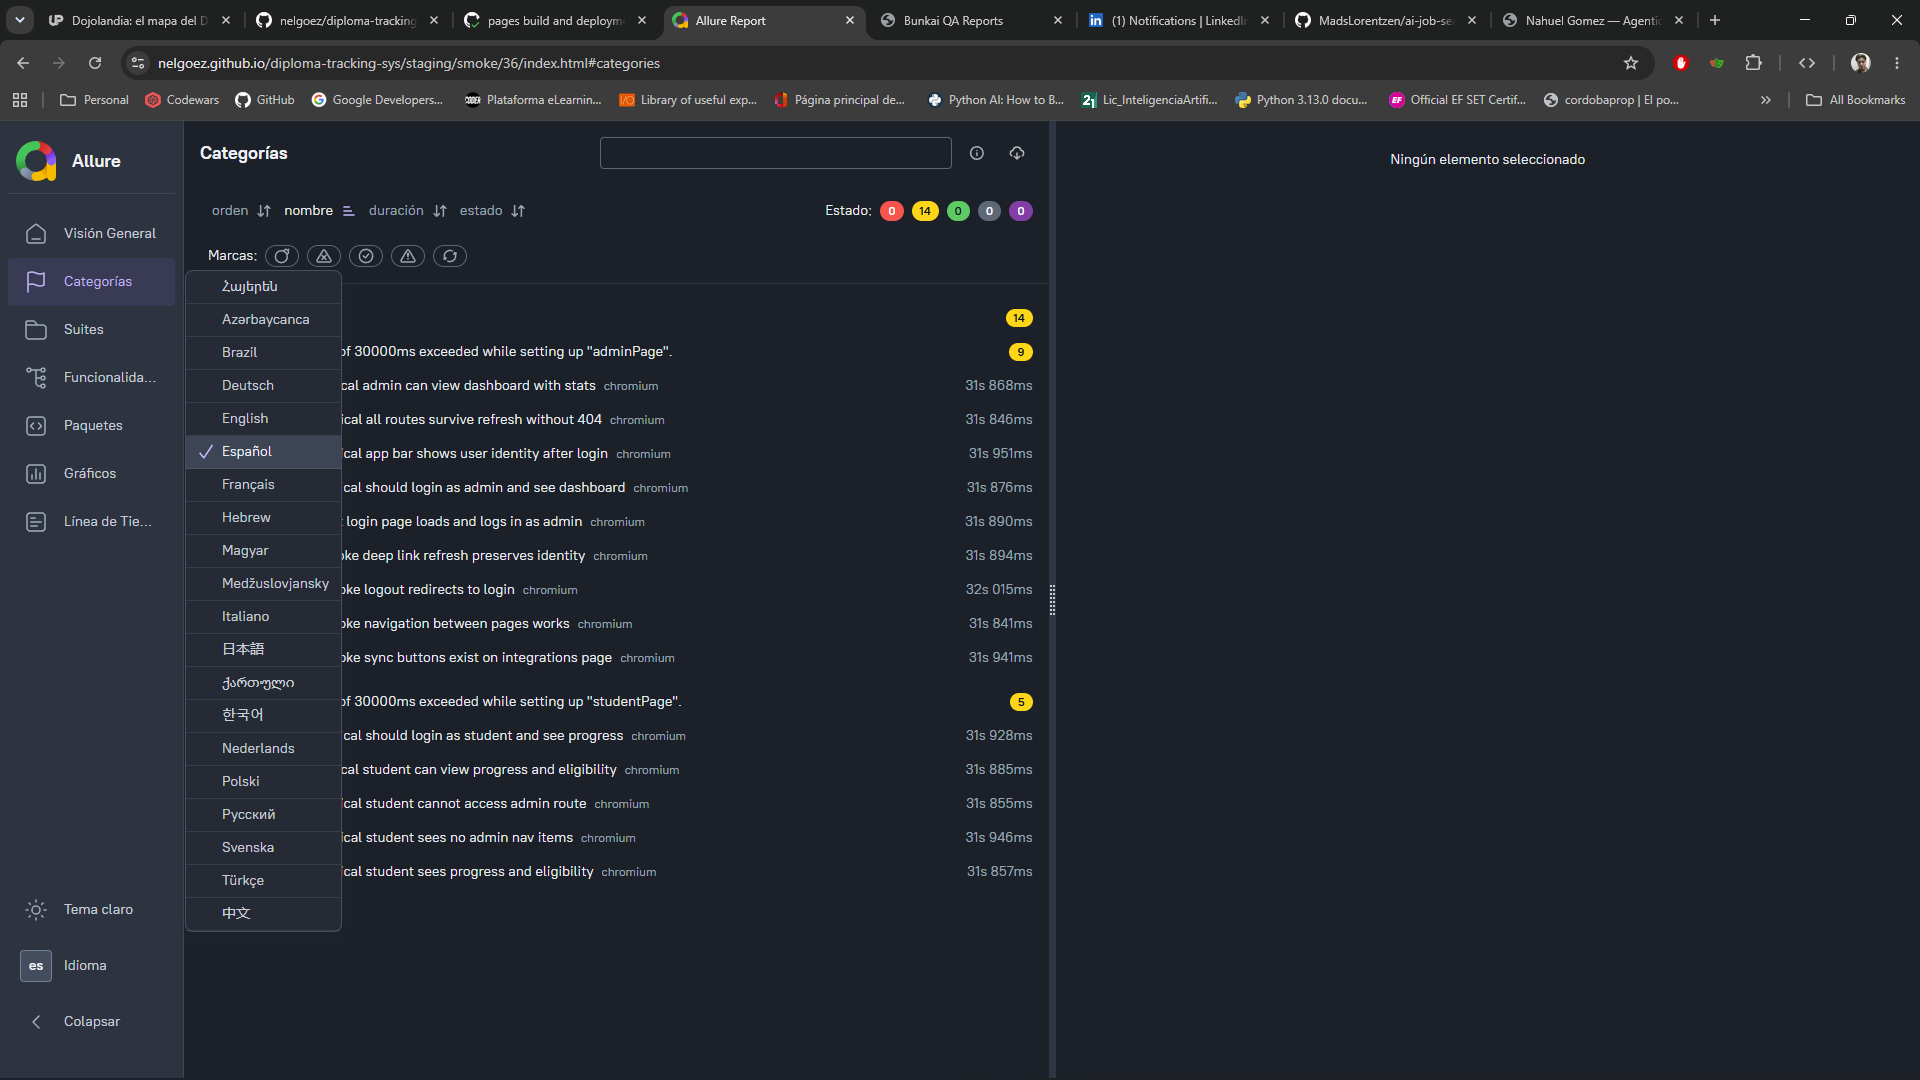Open the browser extensions puzzle icon
1920x1080 pixels.
(x=1753, y=63)
